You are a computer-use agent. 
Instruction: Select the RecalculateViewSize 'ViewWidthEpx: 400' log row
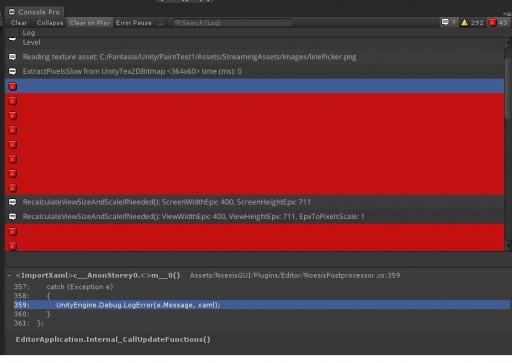click(254, 217)
